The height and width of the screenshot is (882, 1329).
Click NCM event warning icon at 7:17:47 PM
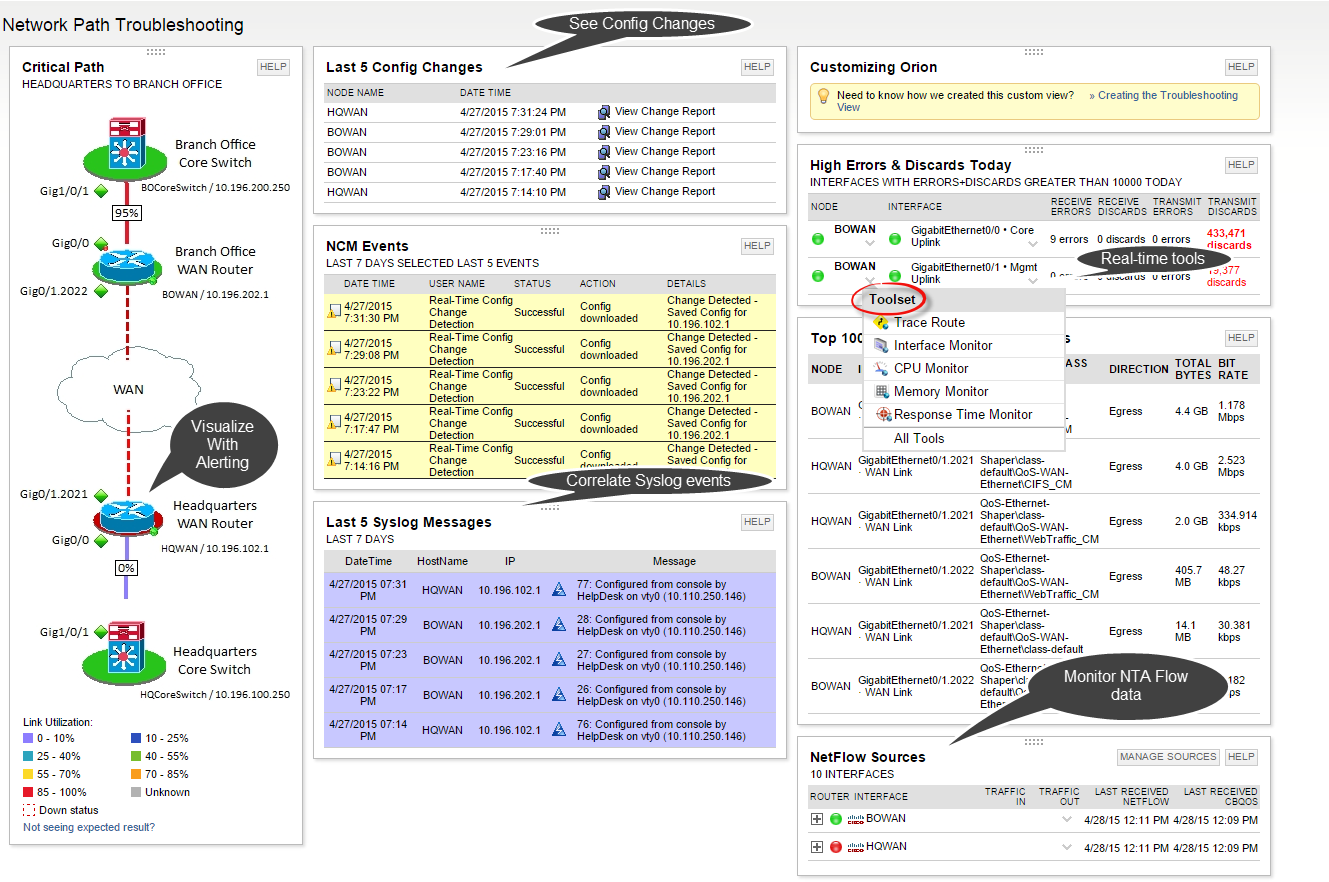(x=334, y=423)
